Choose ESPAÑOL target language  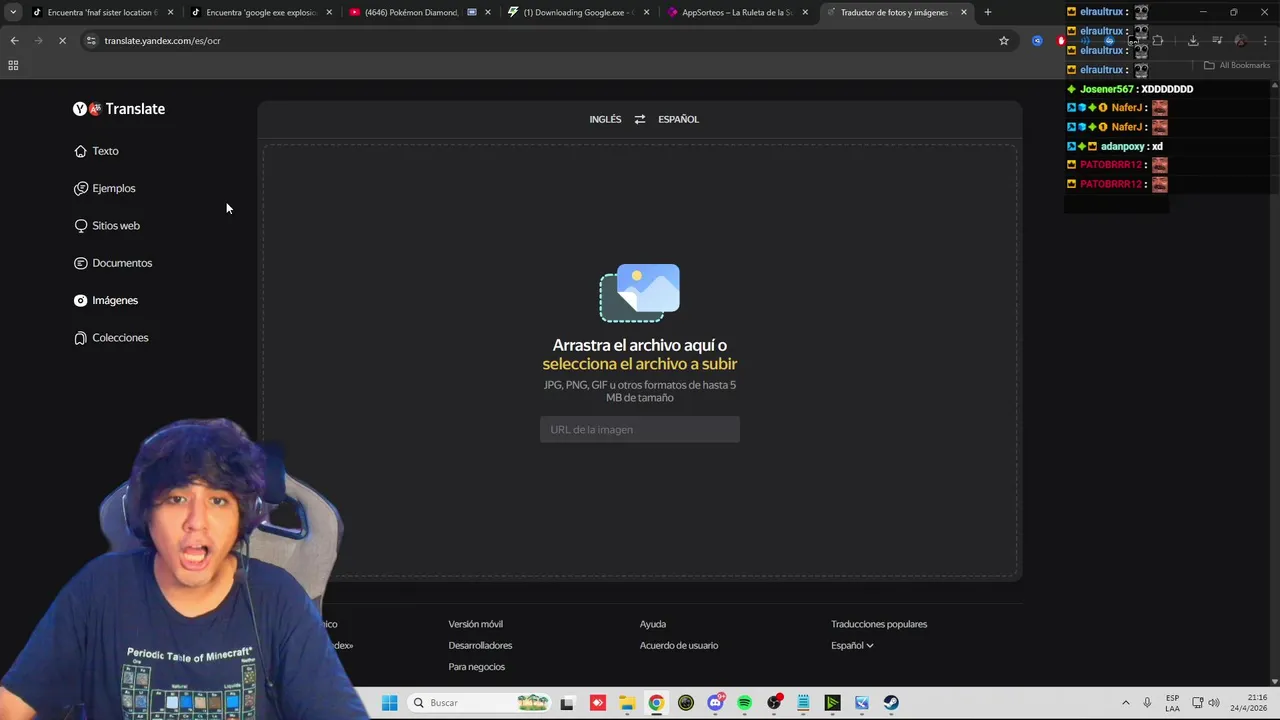[678, 119]
